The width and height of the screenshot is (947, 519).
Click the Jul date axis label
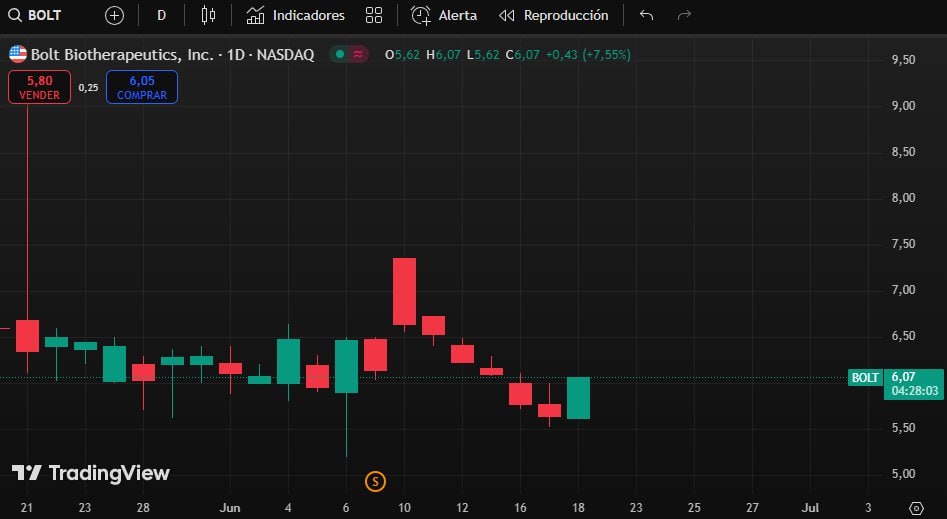810,508
